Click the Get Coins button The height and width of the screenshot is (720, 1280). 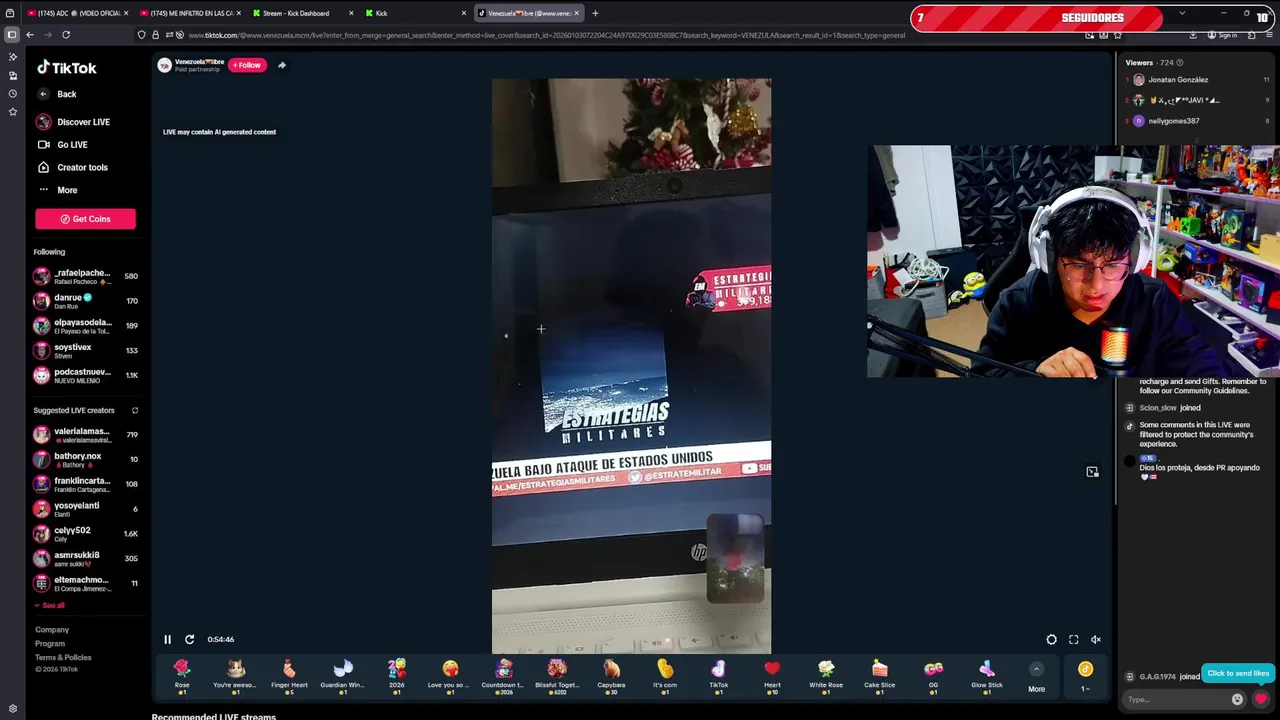[x=85, y=219]
